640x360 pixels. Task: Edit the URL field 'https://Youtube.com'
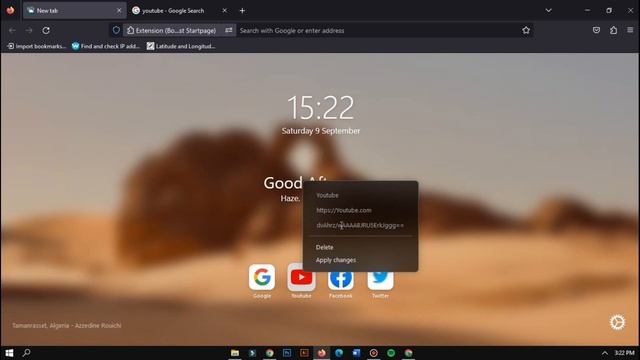click(360, 210)
